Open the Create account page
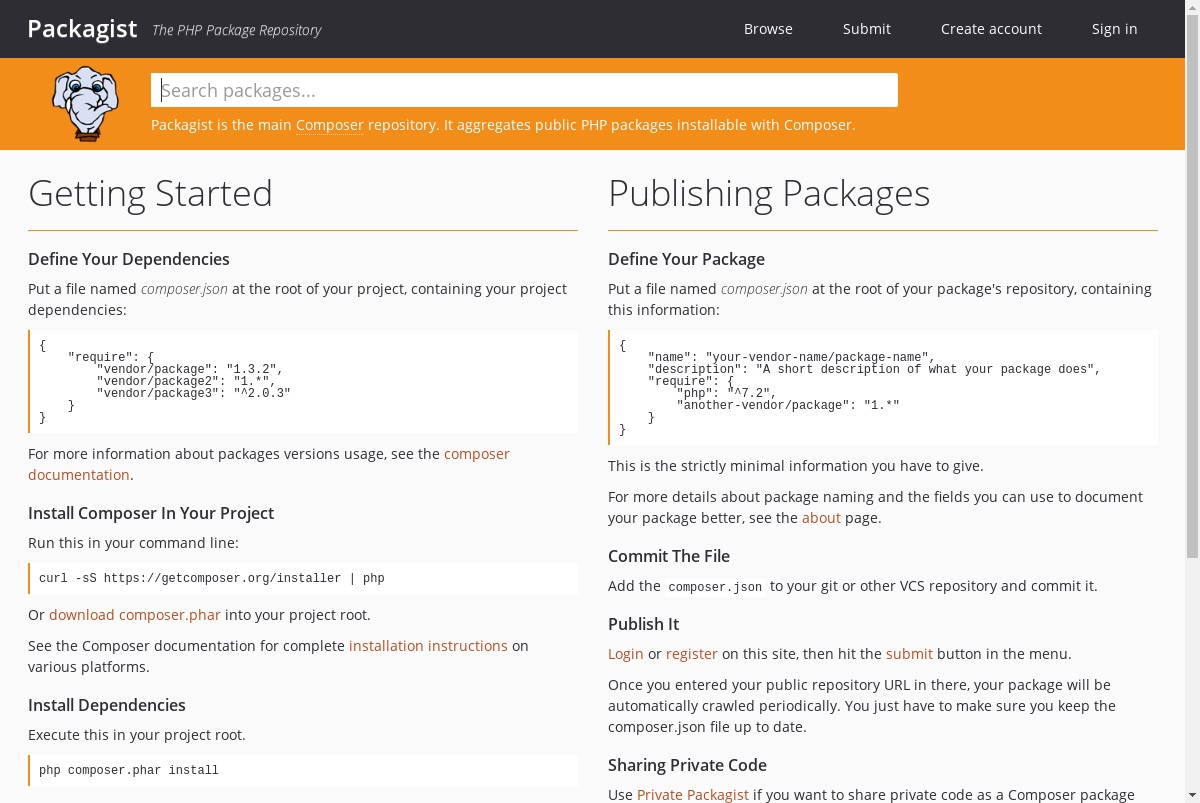The image size is (1200, 803). (991, 29)
